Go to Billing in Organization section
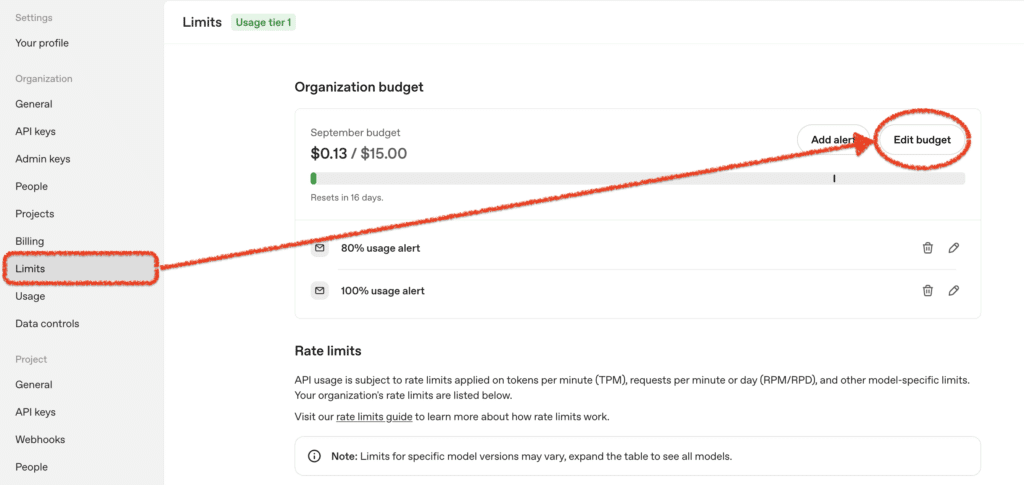Screen dimensions: 1024x485 [30, 241]
